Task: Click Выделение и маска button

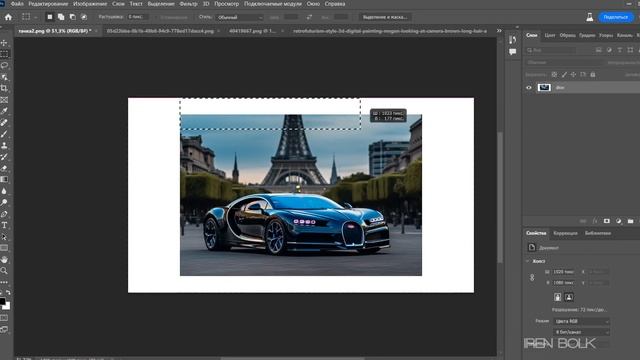Action: point(385,17)
